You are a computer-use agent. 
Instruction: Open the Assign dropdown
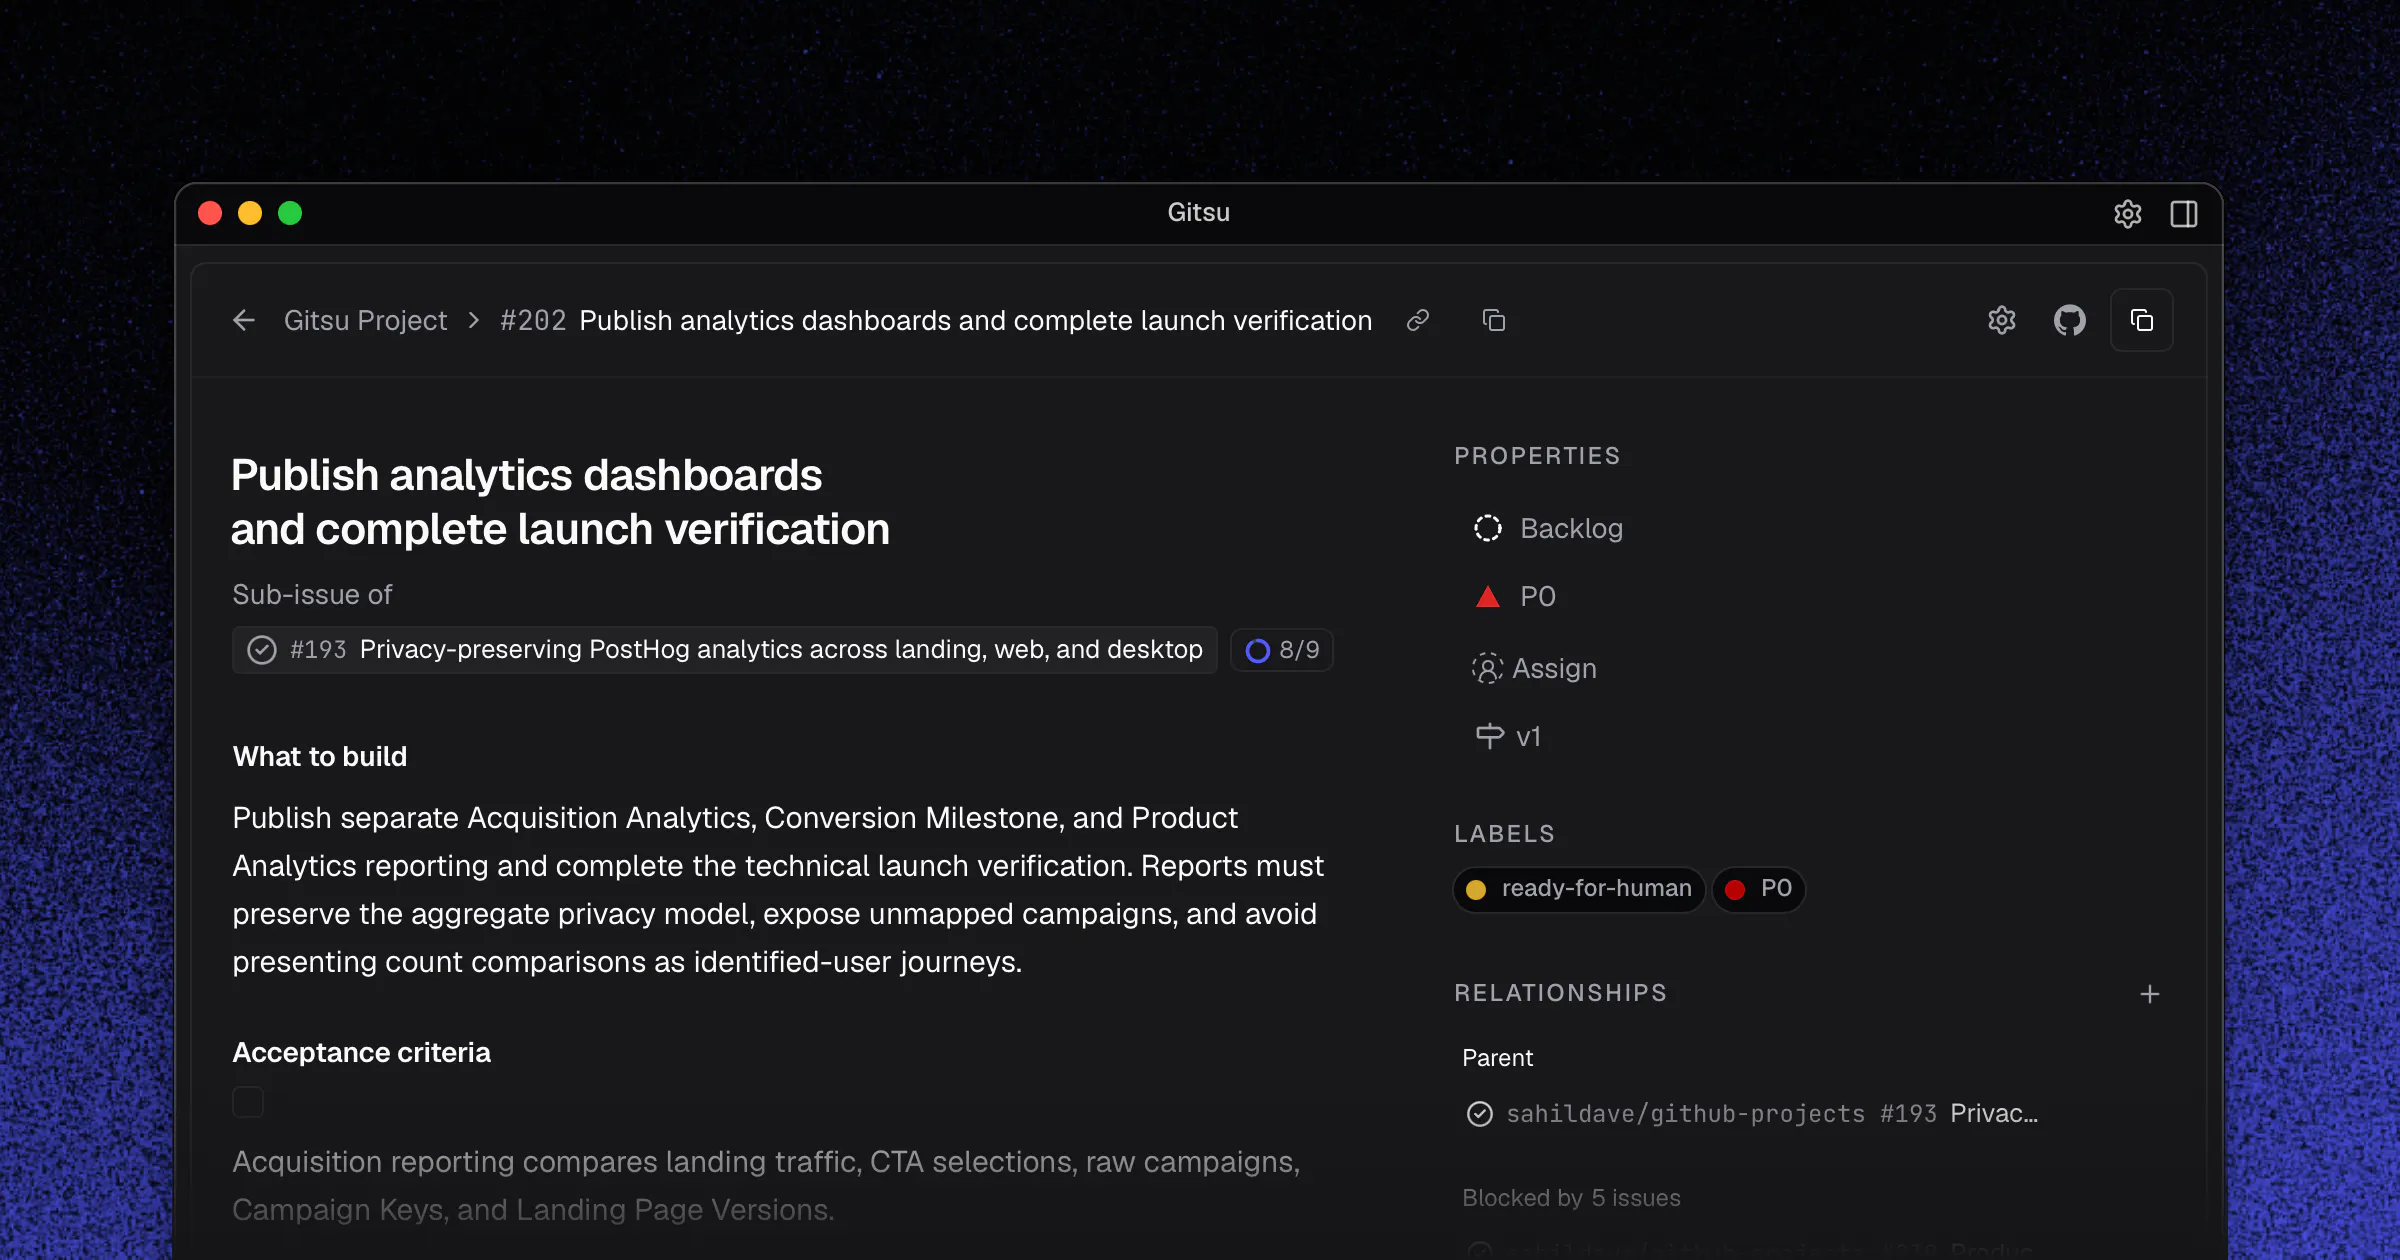pyautogui.click(x=1534, y=668)
